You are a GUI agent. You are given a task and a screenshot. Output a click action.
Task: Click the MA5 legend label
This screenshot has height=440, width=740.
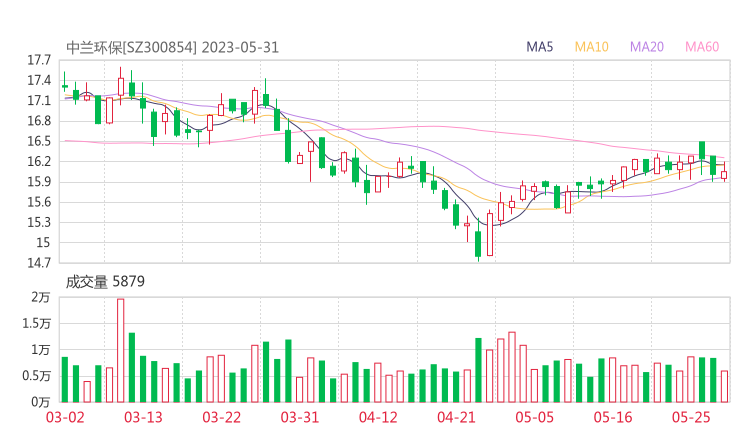click(539, 47)
